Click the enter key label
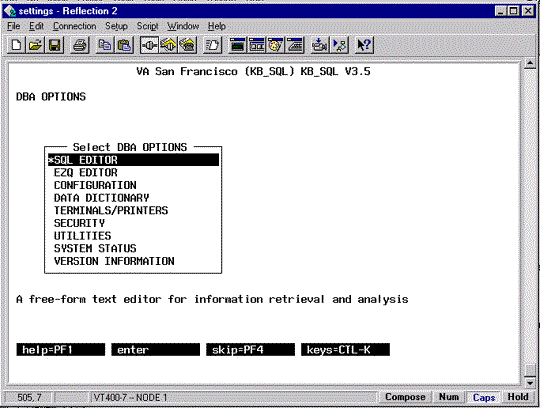The width and height of the screenshot is (540, 408). 156,349
